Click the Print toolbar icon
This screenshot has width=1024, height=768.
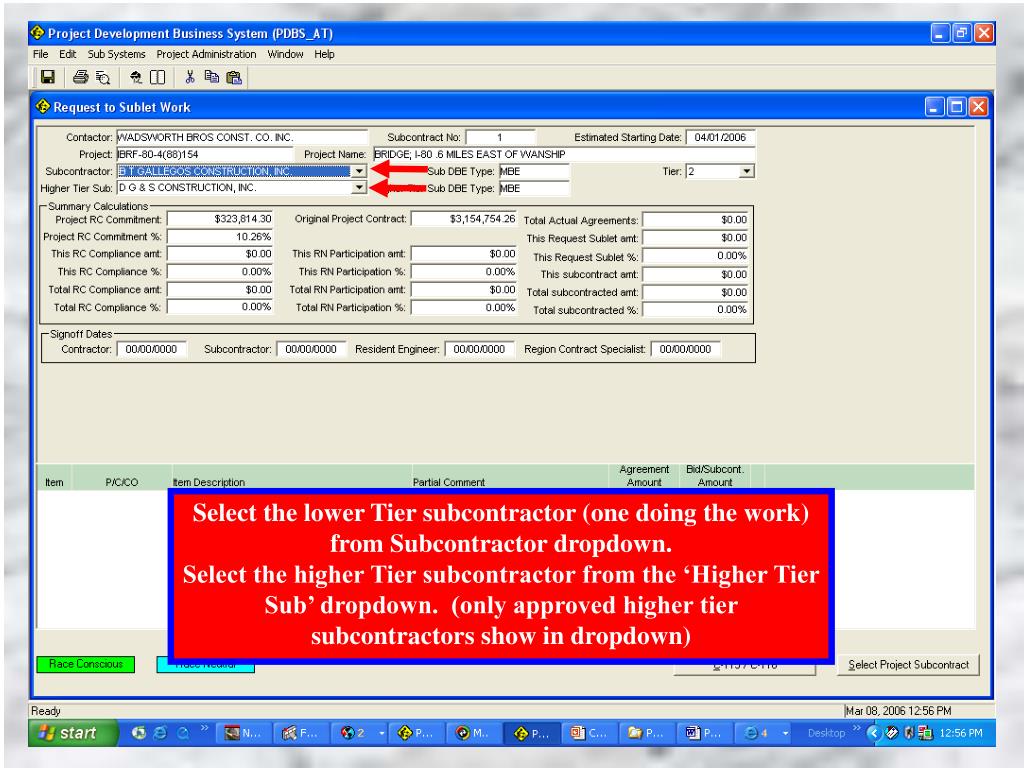tap(80, 77)
